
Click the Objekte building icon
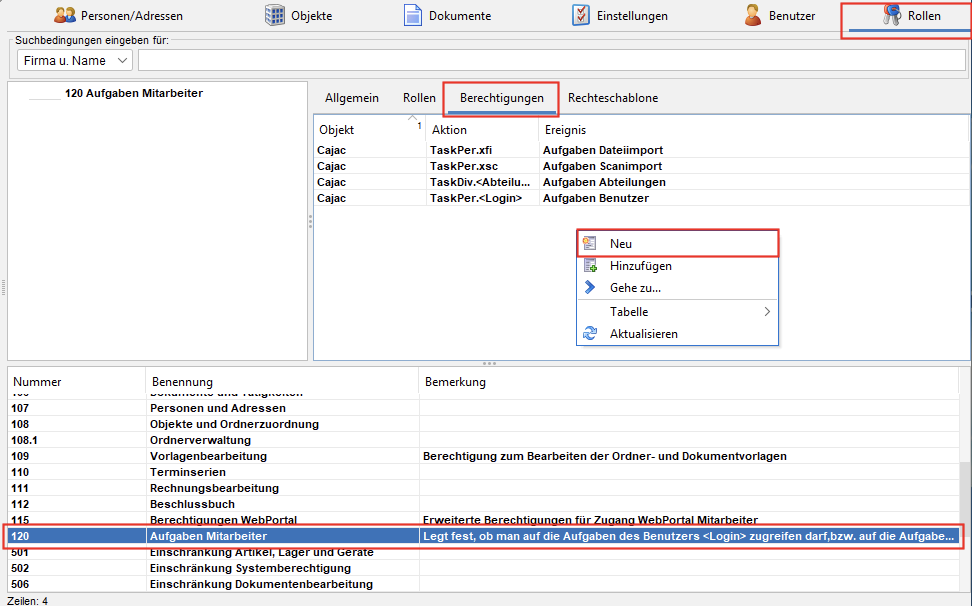tap(274, 16)
